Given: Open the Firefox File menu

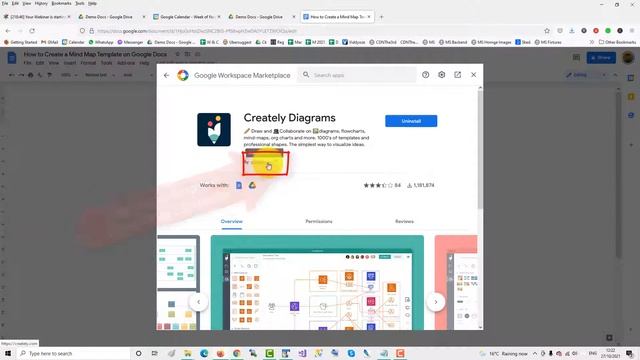Looking at the screenshot, I should coord(5,3).
